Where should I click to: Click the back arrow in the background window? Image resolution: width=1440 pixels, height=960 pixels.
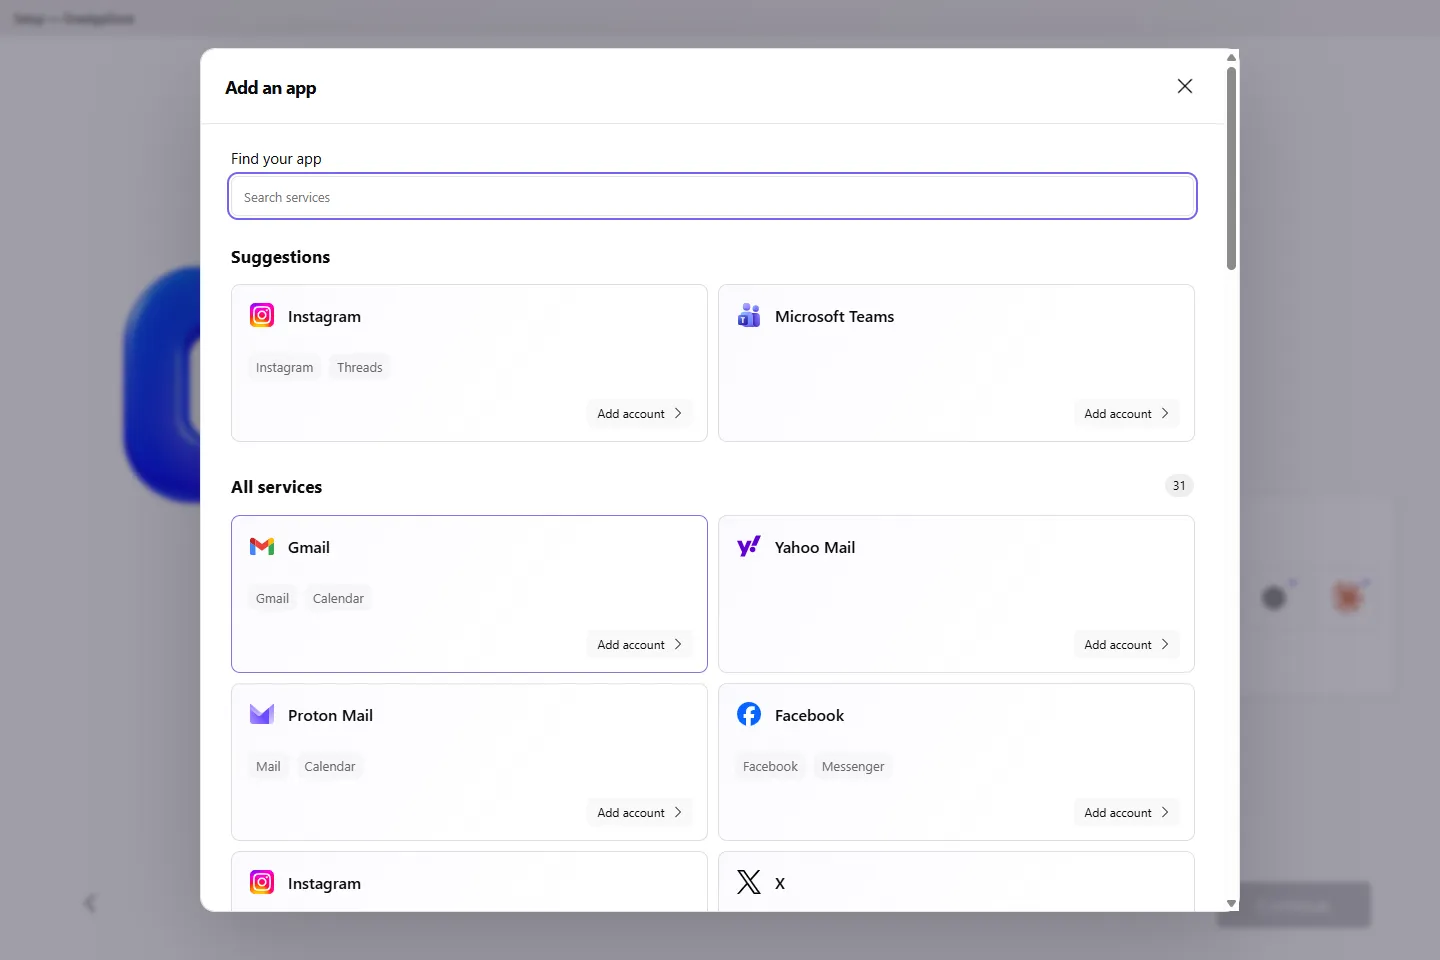tap(89, 903)
